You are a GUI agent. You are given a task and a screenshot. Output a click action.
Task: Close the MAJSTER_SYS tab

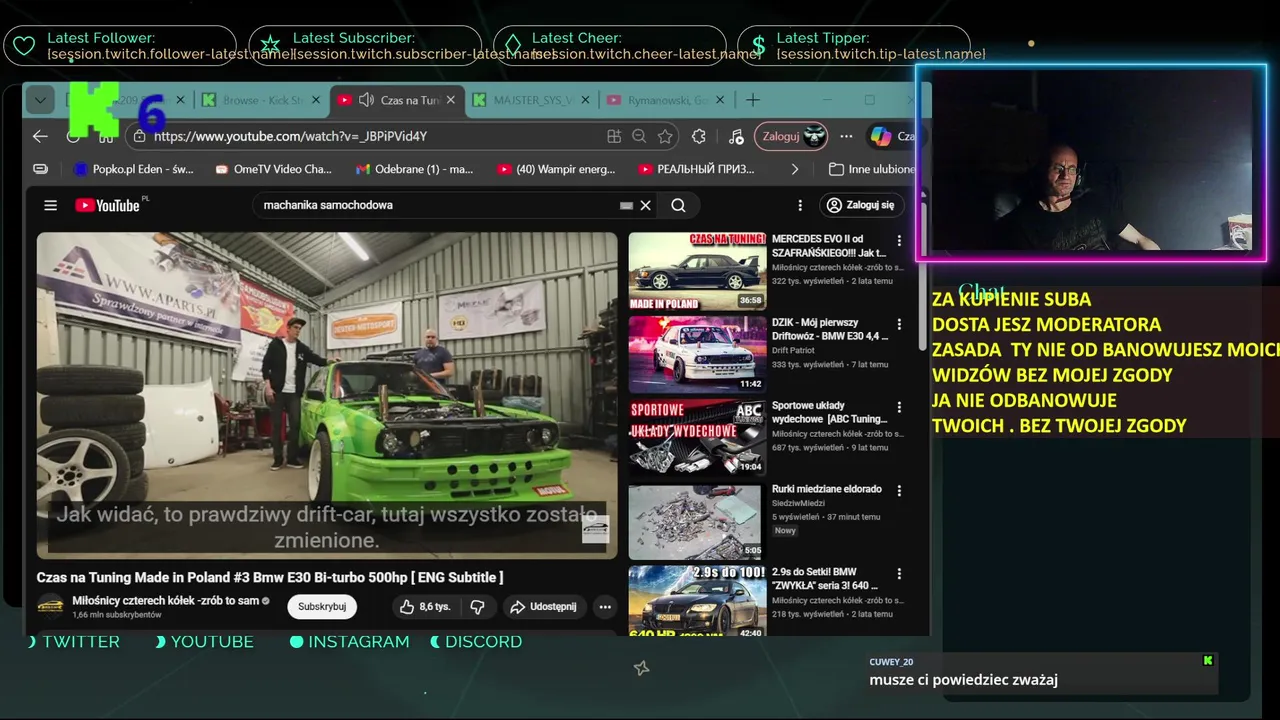[x=585, y=100]
